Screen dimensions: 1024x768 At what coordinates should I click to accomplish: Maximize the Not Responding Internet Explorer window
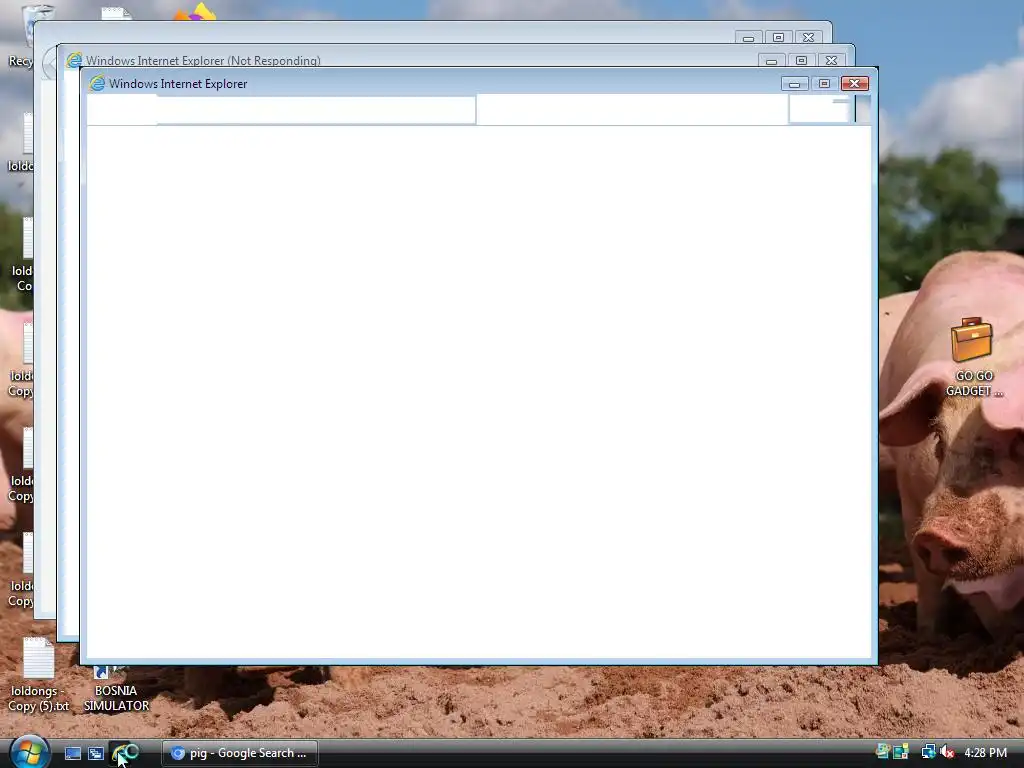pyautogui.click(x=801, y=60)
